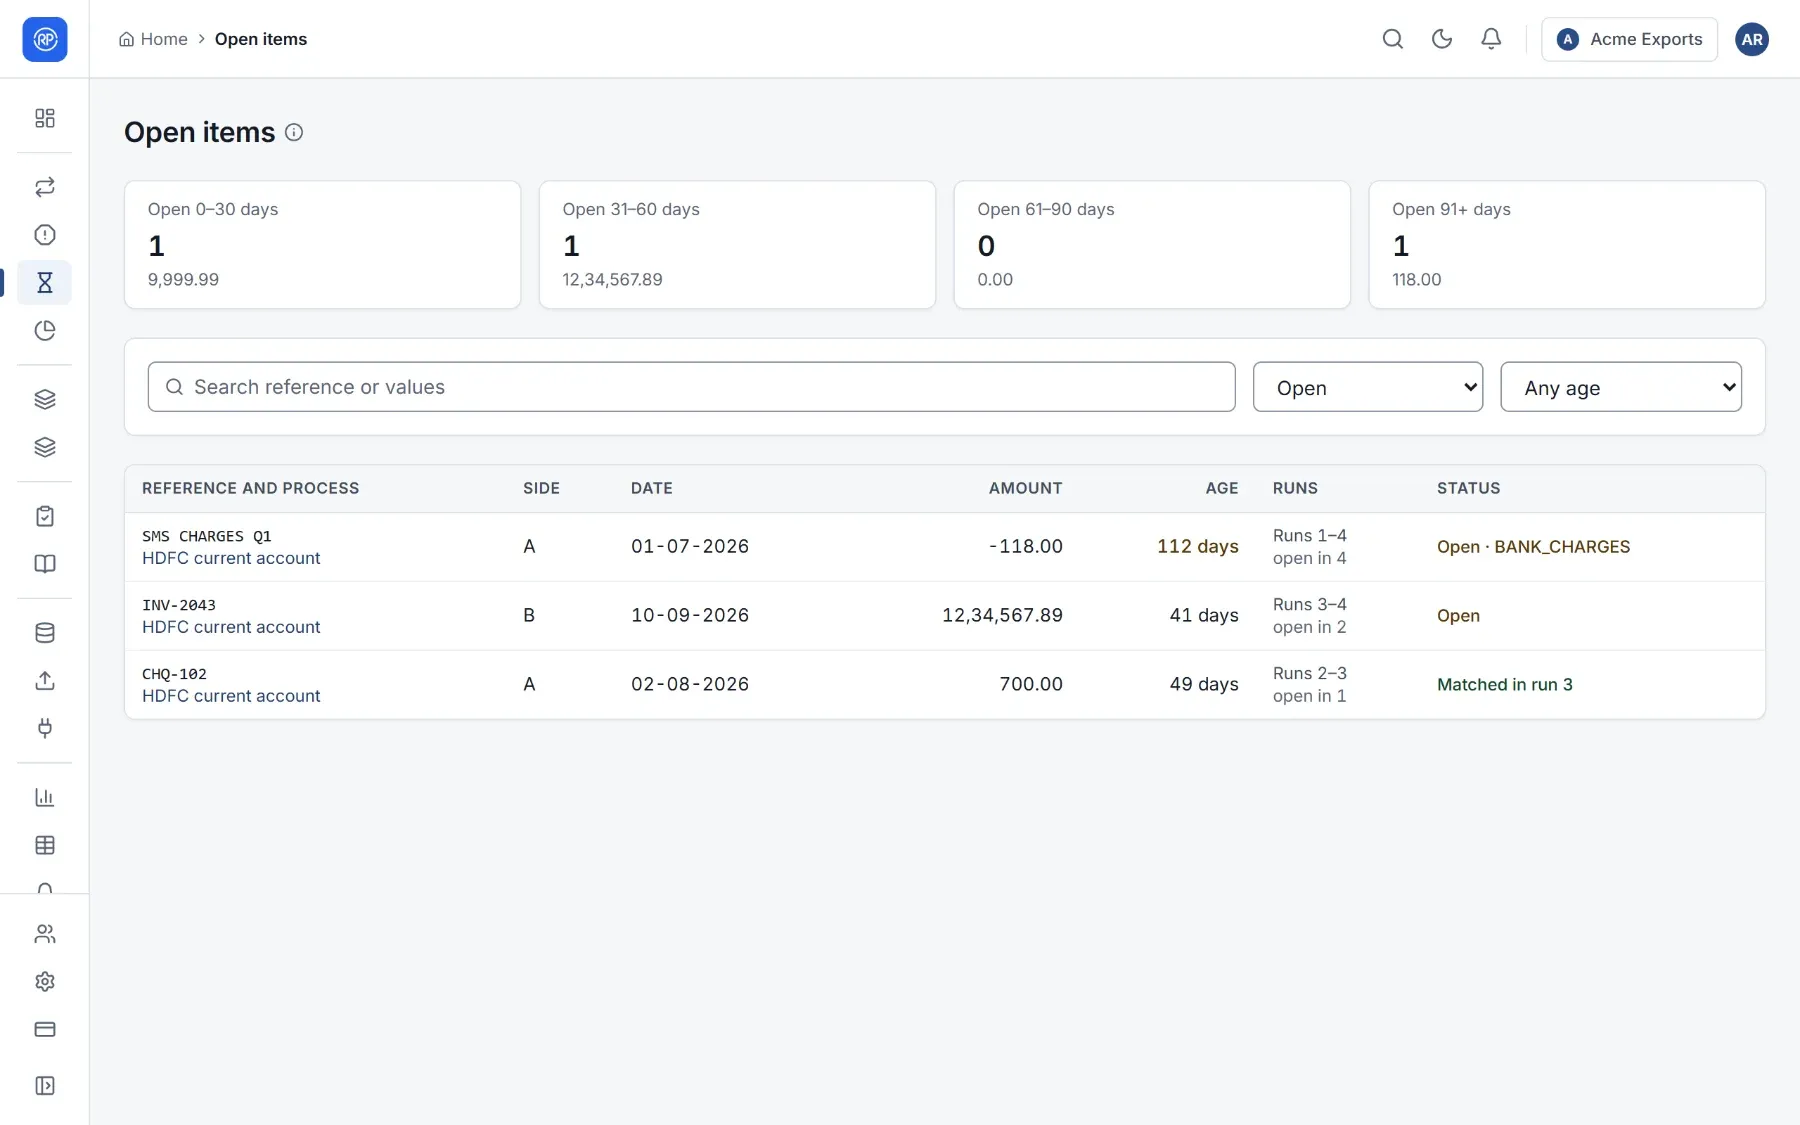Click the 112 days age value
Screen dimensions: 1800x1125
(x=1198, y=547)
